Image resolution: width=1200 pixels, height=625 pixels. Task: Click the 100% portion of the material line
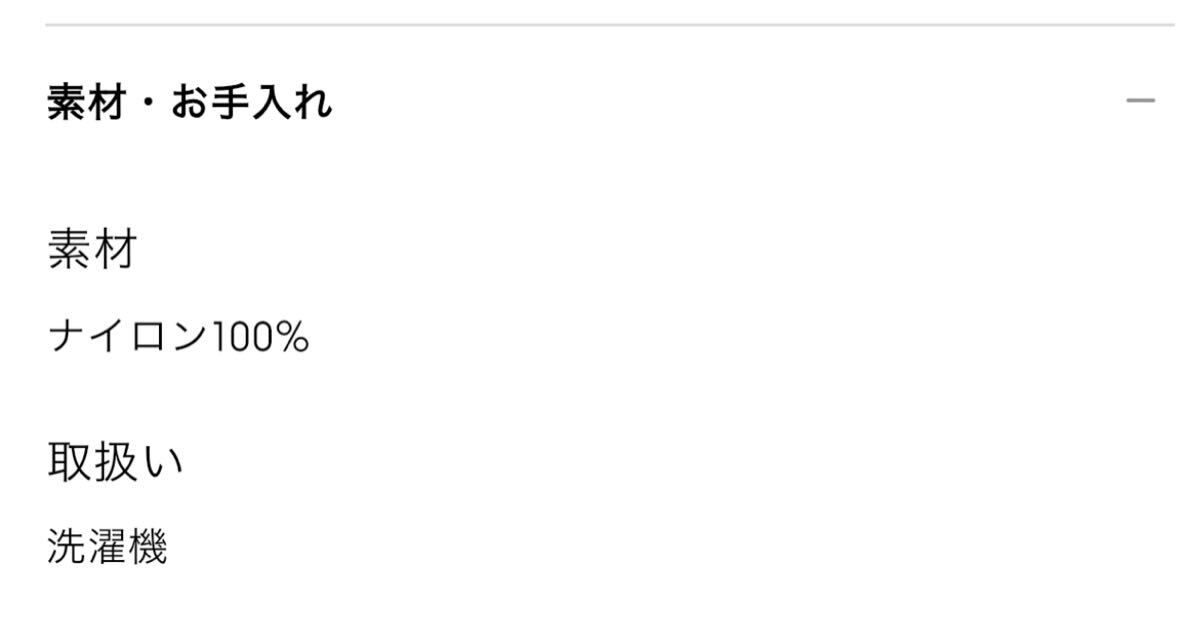[x=259, y=338]
